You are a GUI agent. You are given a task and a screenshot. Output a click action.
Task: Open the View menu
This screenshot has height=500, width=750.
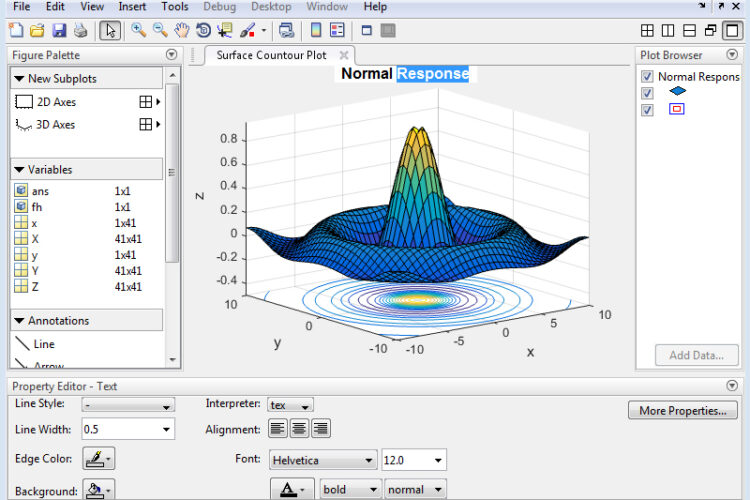pos(92,7)
